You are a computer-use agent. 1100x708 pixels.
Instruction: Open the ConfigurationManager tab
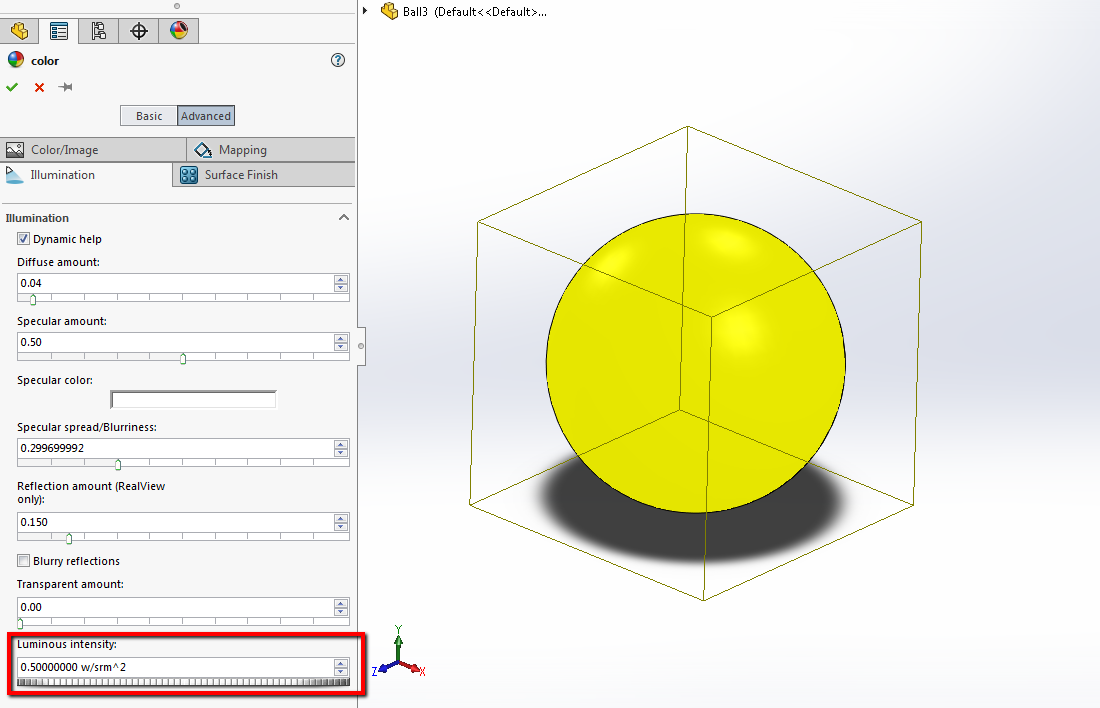[x=99, y=31]
